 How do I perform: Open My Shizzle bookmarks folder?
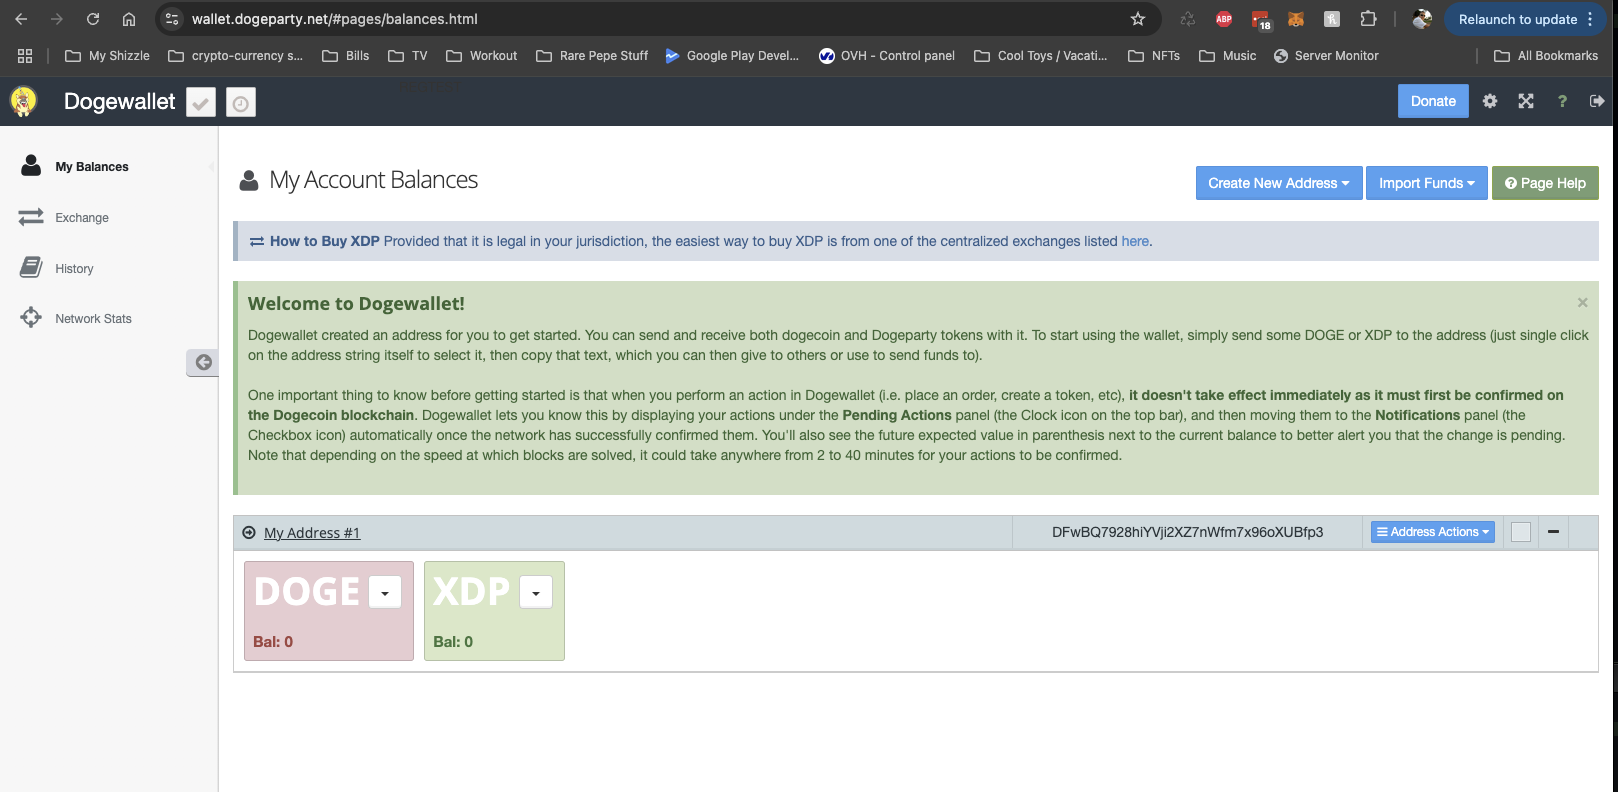click(x=107, y=56)
